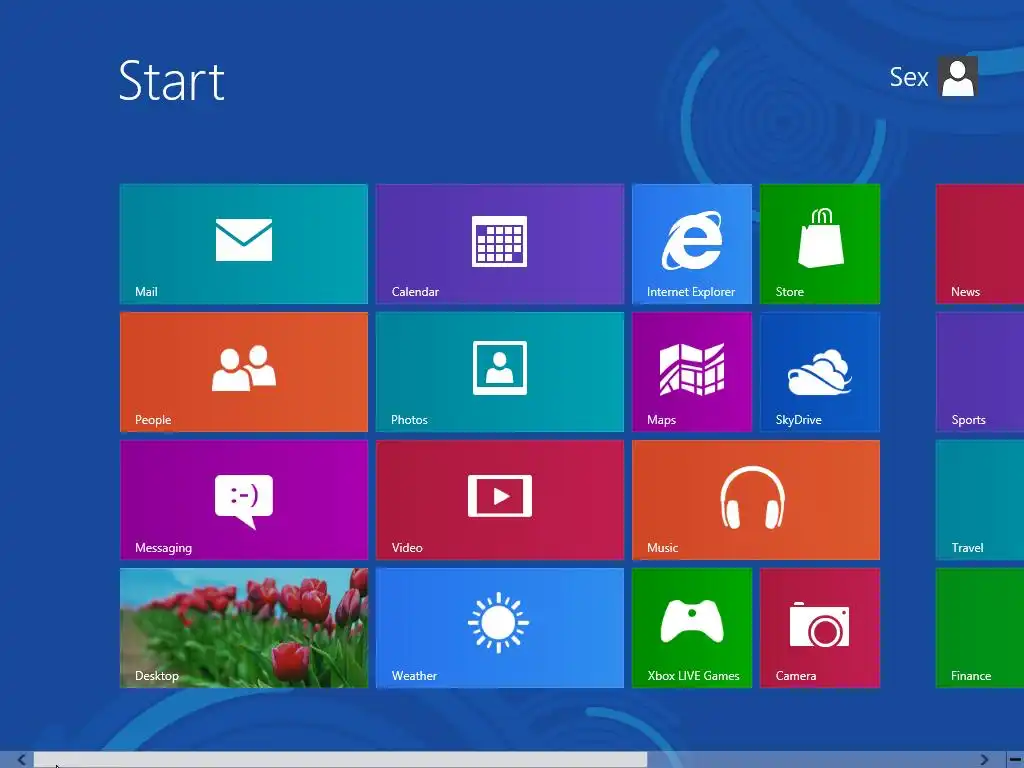Launch the Xbox LIVE Games tile
The height and width of the screenshot is (768, 1024).
692,628
